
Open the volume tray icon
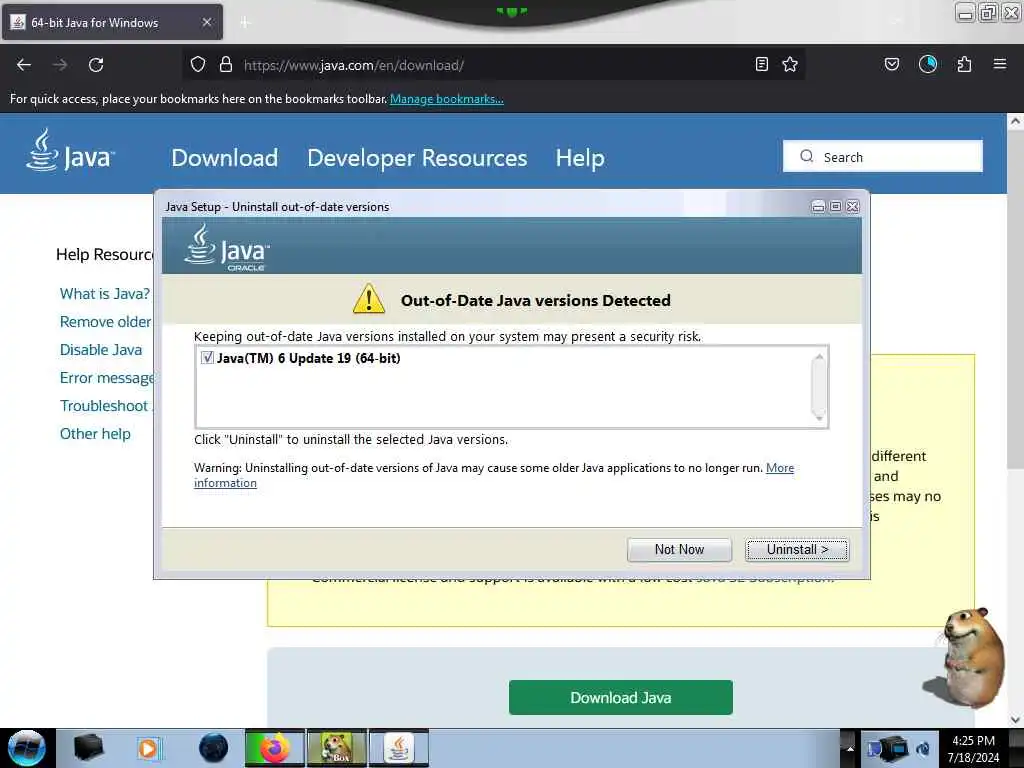[x=923, y=748]
